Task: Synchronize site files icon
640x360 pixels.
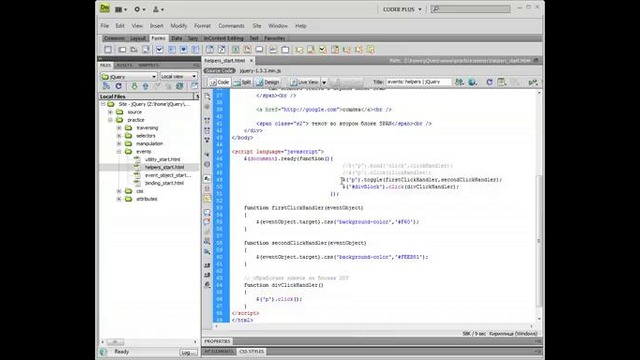Action: click(180, 86)
